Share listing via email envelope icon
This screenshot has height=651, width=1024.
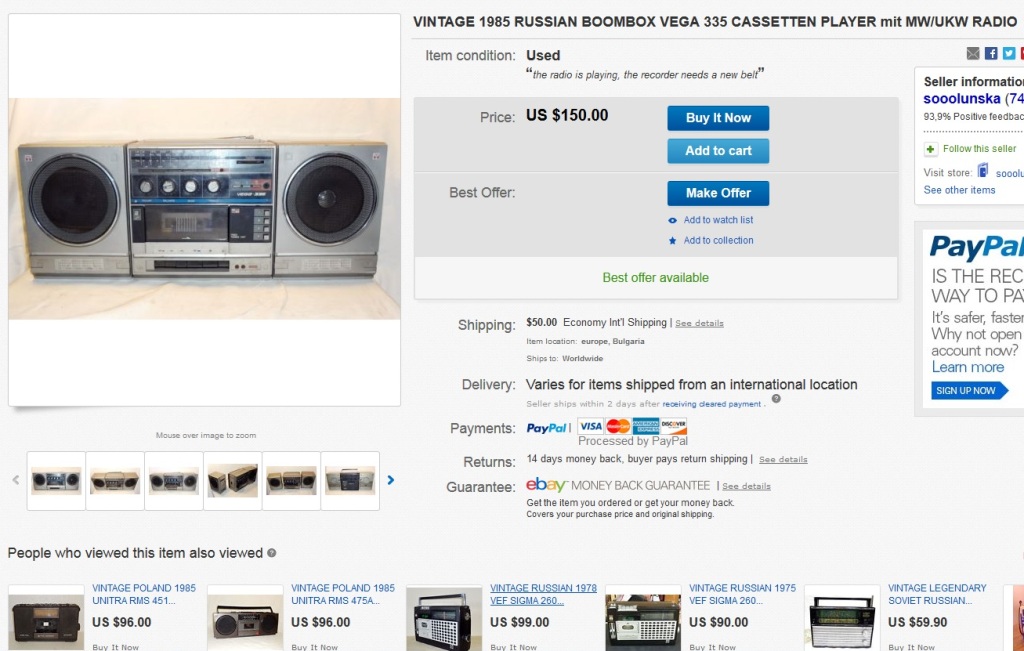(x=973, y=54)
